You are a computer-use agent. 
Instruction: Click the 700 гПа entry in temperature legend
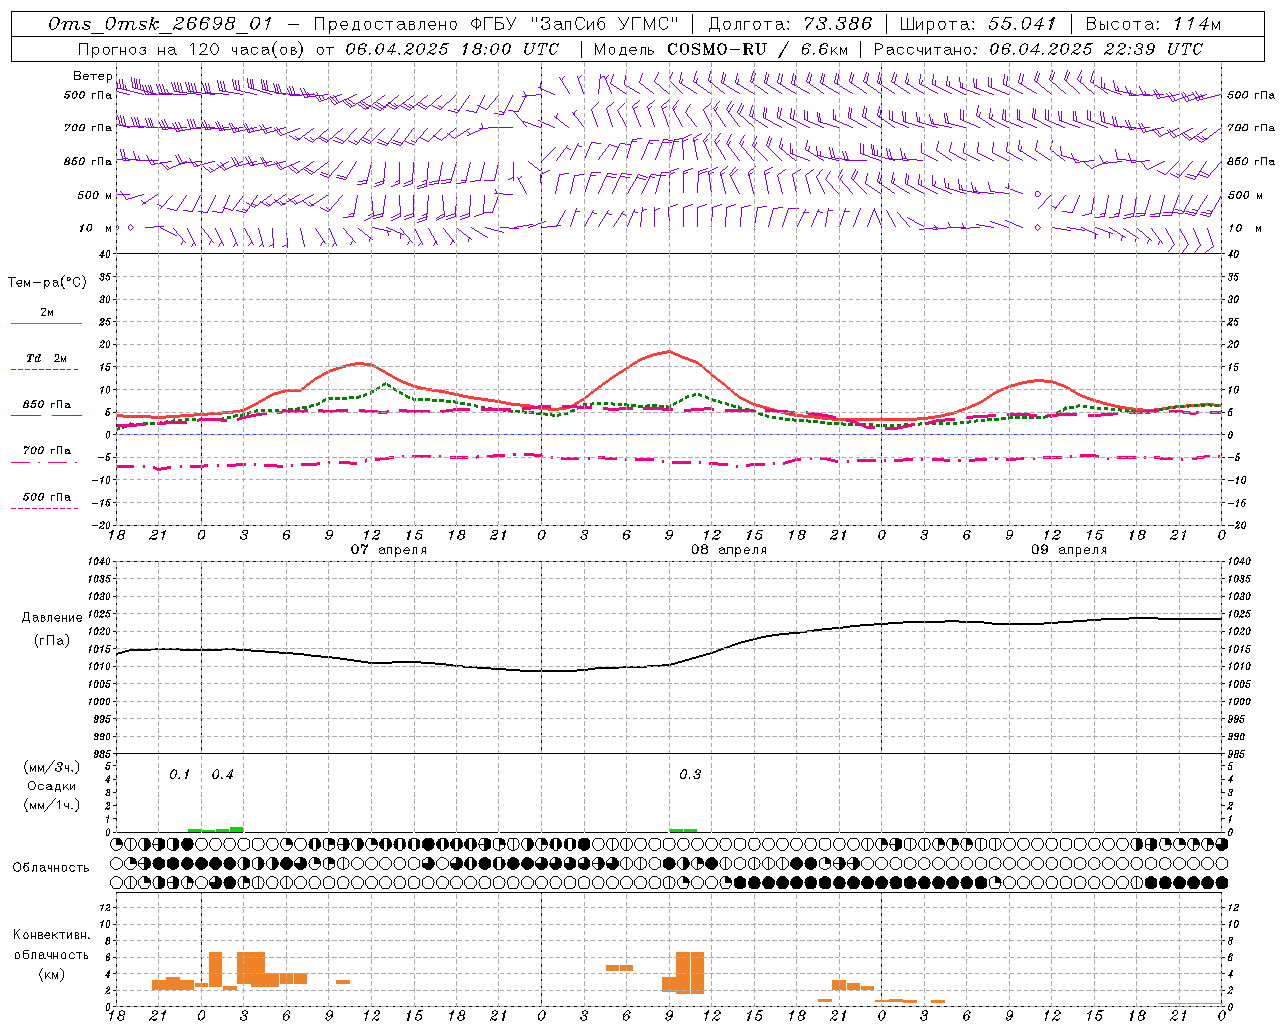click(47, 451)
